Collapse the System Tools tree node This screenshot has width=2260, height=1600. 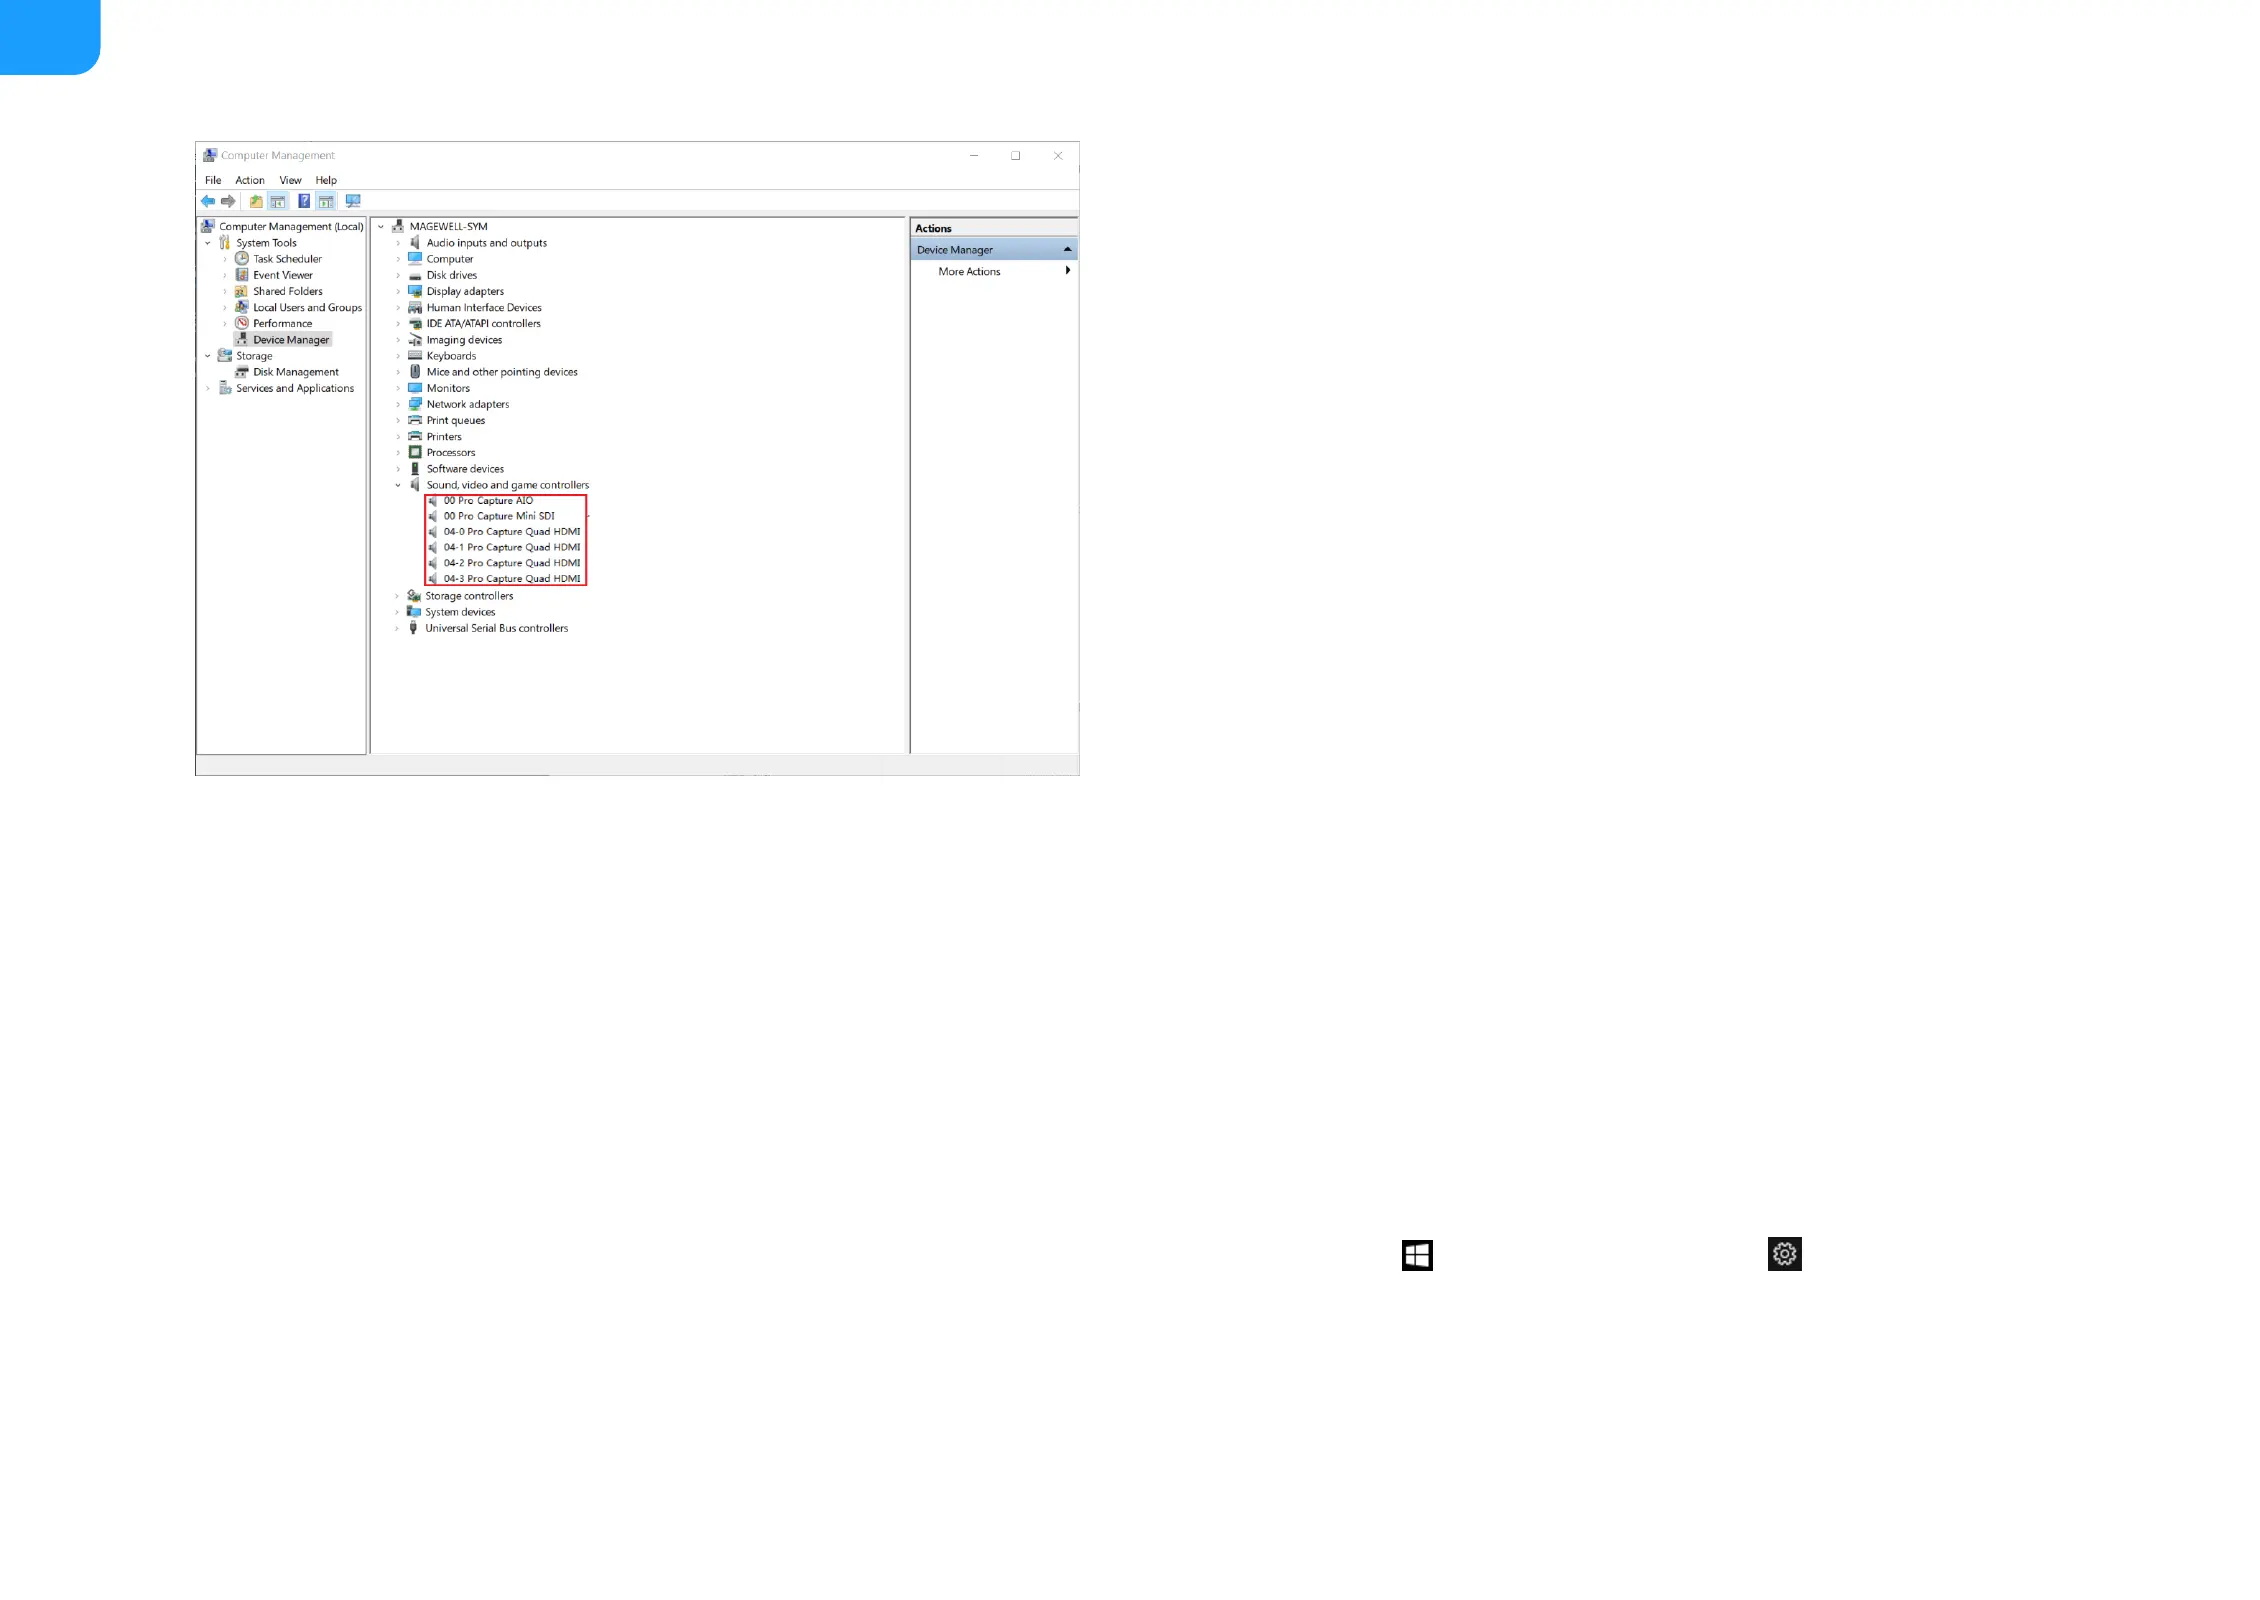pyautogui.click(x=208, y=243)
